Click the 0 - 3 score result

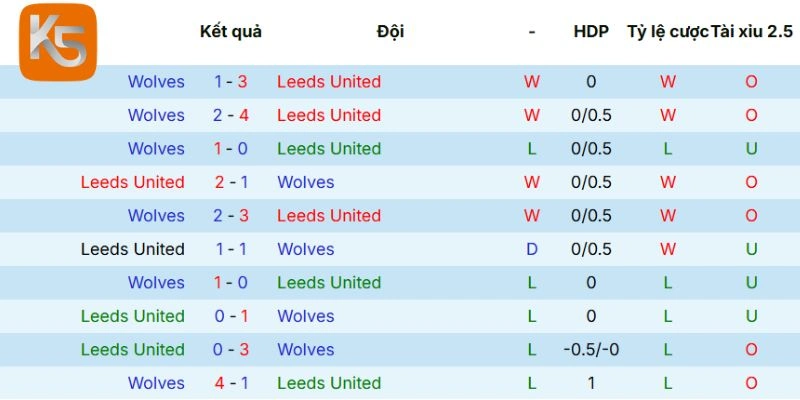(x=231, y=350)
